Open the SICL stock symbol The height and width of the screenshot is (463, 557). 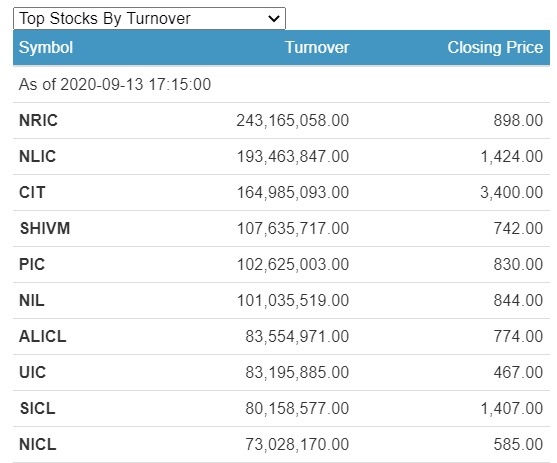click(37, 409)
